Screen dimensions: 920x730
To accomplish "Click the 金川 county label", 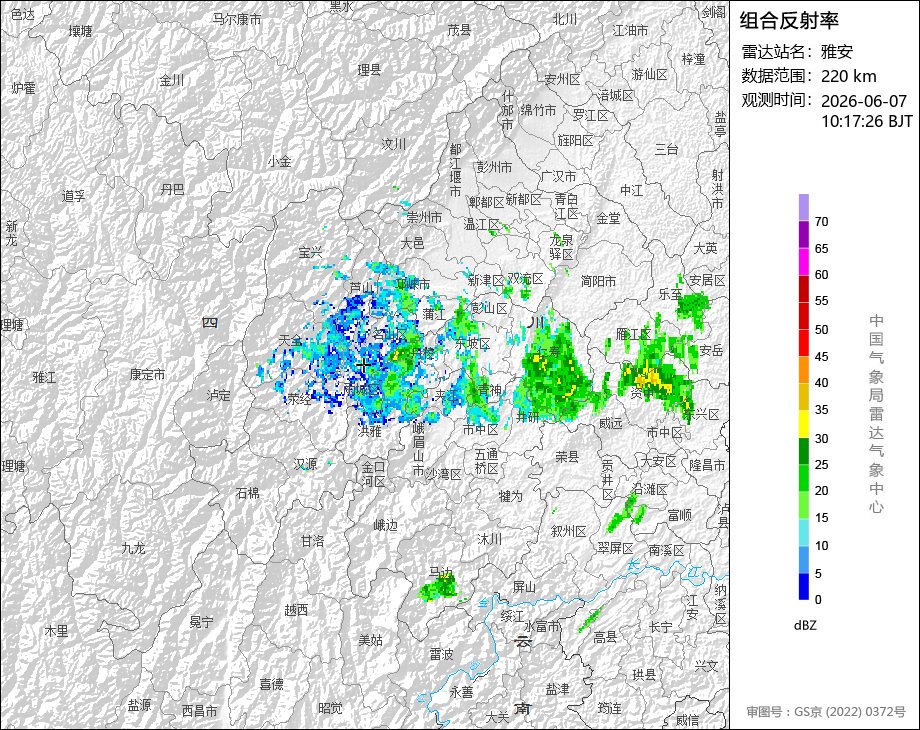I will point(172,80).
